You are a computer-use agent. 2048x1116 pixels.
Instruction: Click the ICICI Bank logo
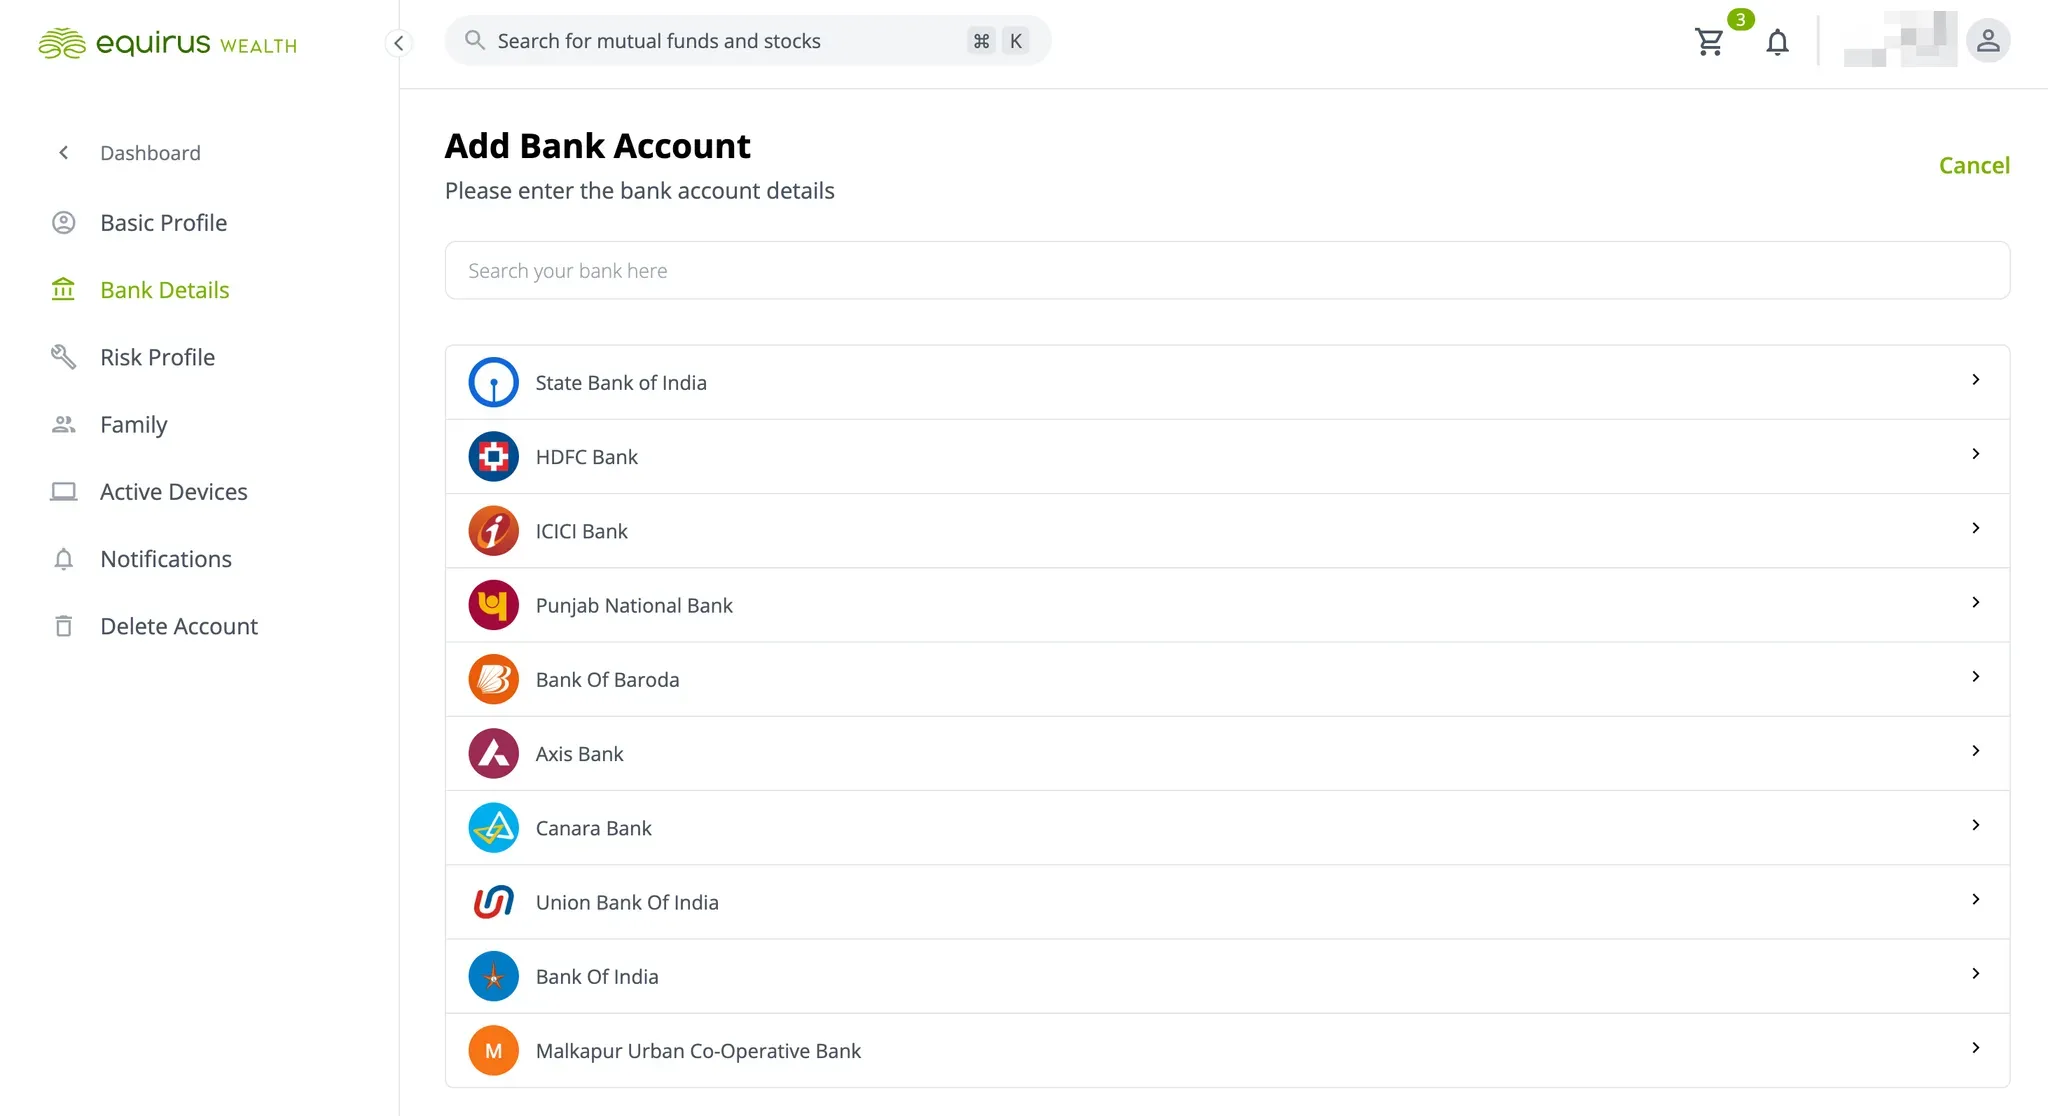click(494, 530)
